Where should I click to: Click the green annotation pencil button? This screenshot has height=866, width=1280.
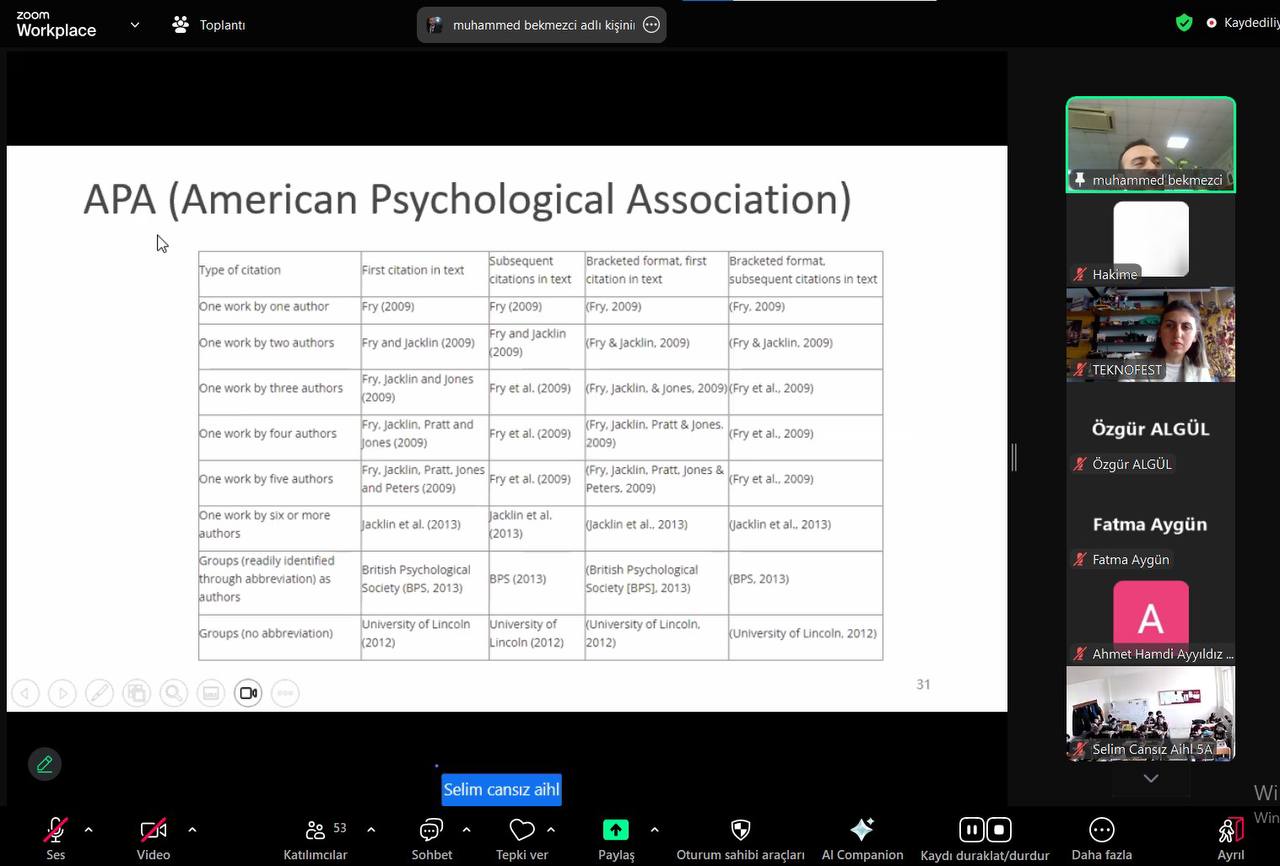(x=44, y=764)
